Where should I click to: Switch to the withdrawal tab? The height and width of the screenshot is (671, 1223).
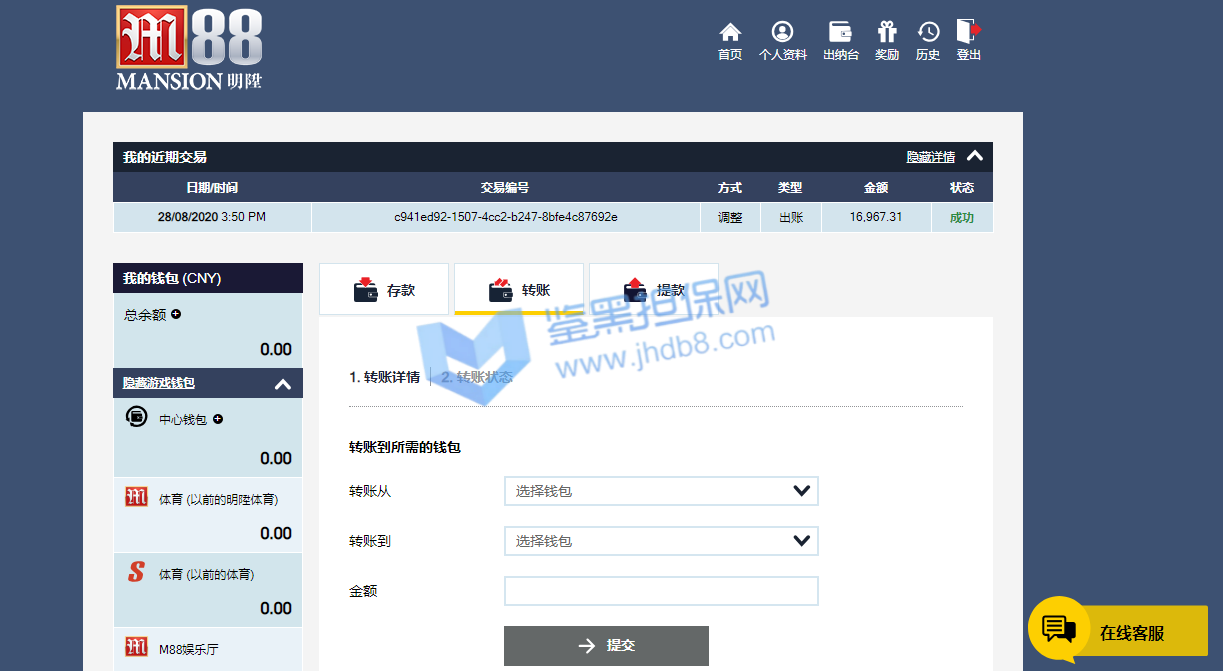(654, 290)
